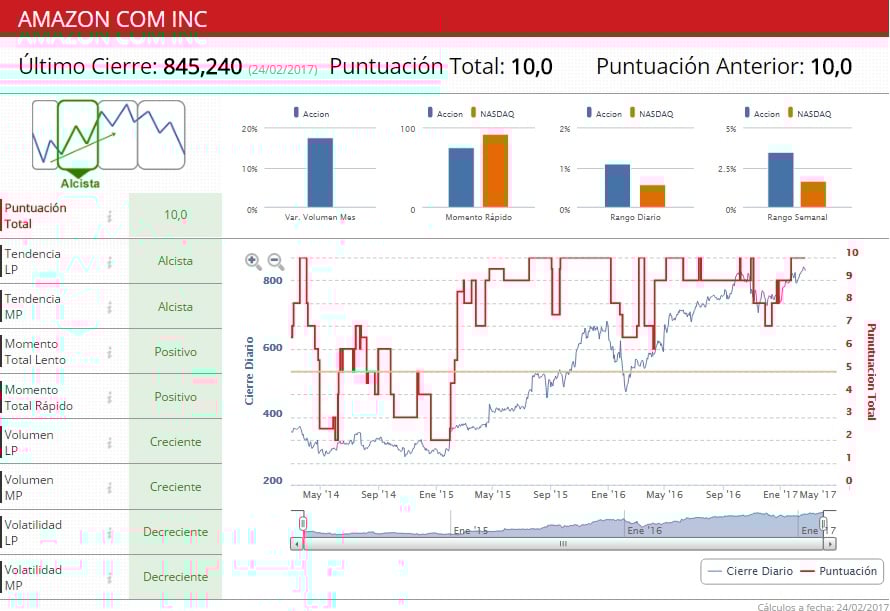
Task: Open info dots for Volumen LP row
Action: [110, 442]
